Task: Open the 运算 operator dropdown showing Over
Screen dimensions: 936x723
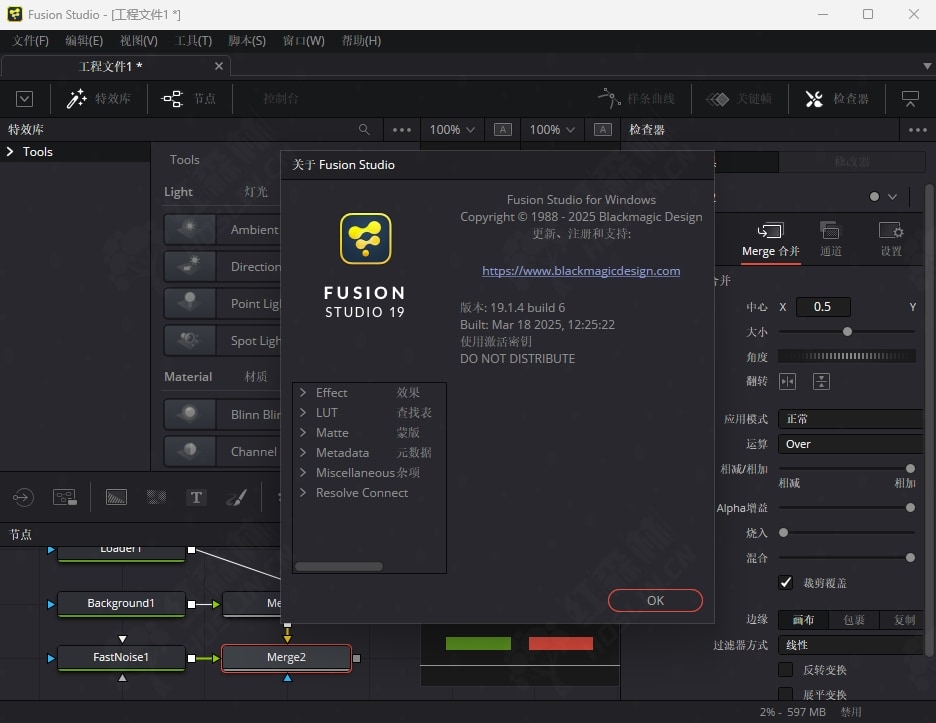Action: (851, 444)
